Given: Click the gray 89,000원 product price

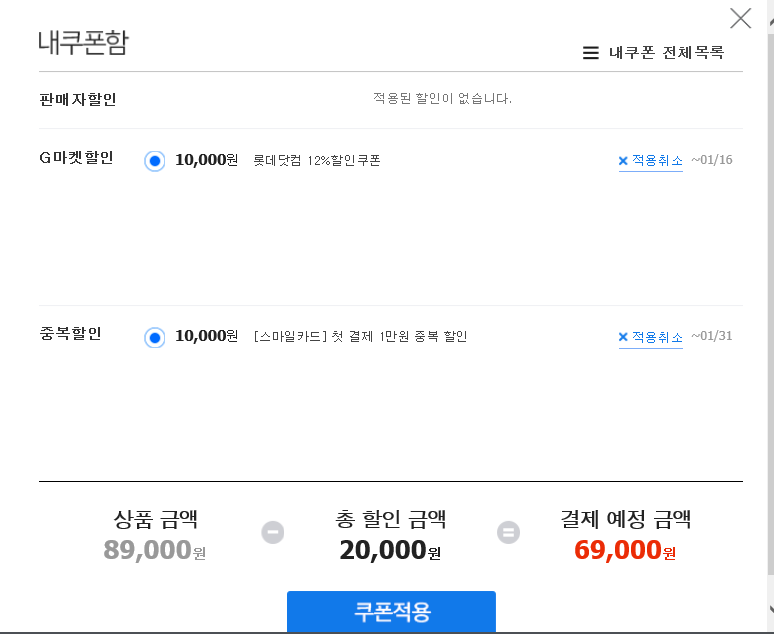Looking at the screenshot, I should coord(155,550).
